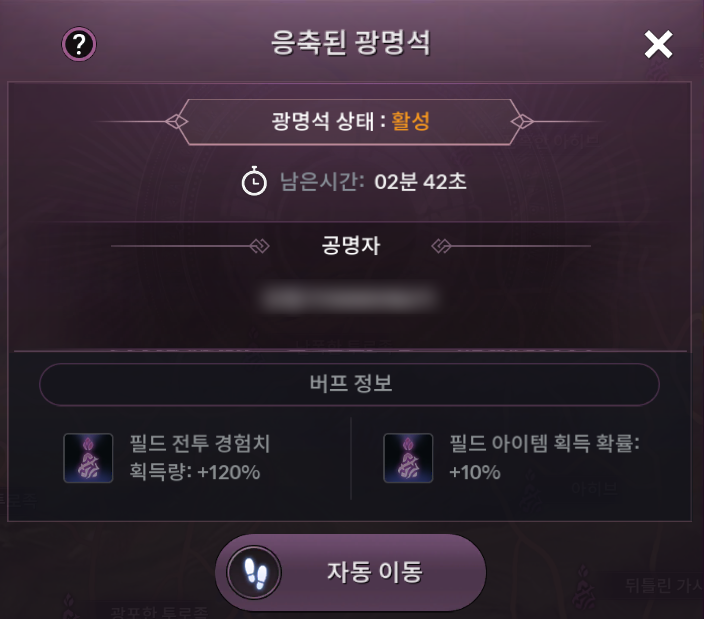Click the 응축된 광명석 title text
The height and width of the screenshot is (619, 704).
[351, 43]
